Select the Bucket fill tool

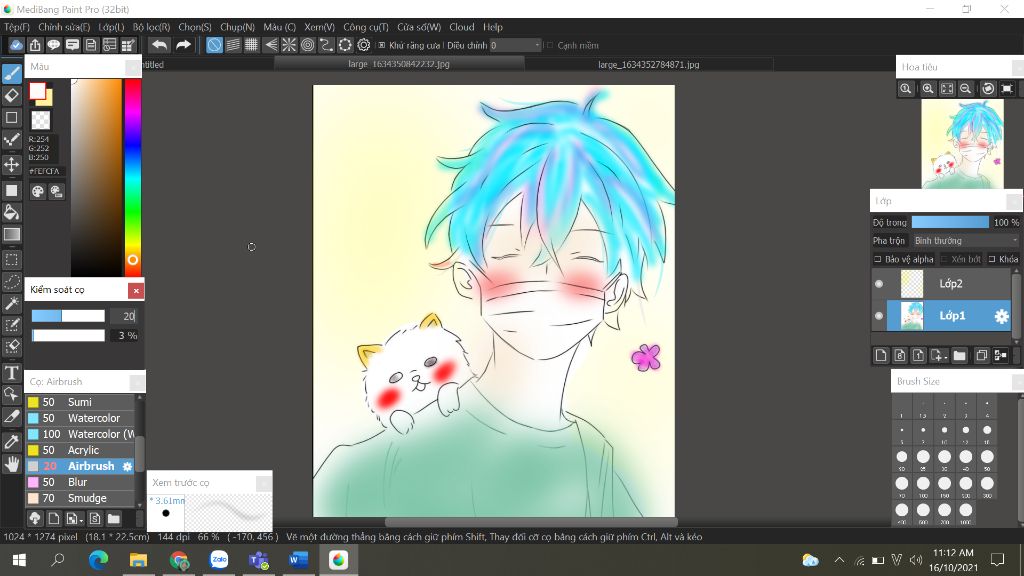[12, 212]
